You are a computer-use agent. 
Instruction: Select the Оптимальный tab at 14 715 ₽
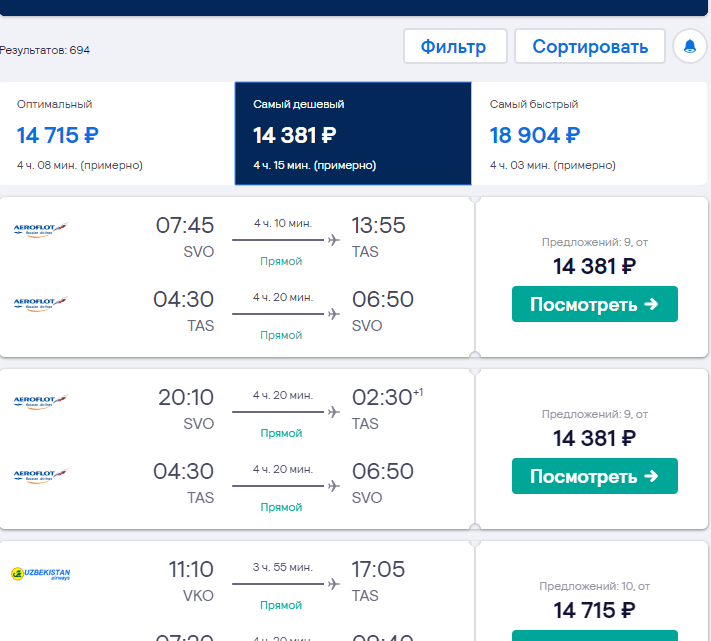pyautogui.click(x=116, y=134)
